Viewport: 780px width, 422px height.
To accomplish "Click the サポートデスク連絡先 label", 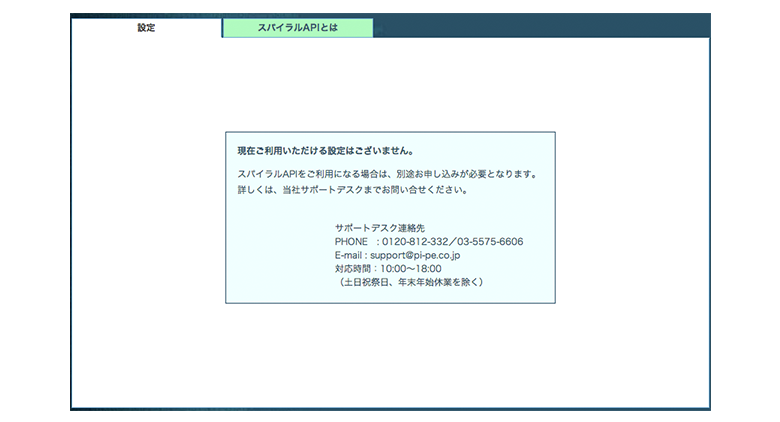I will [x=380, y=228].
